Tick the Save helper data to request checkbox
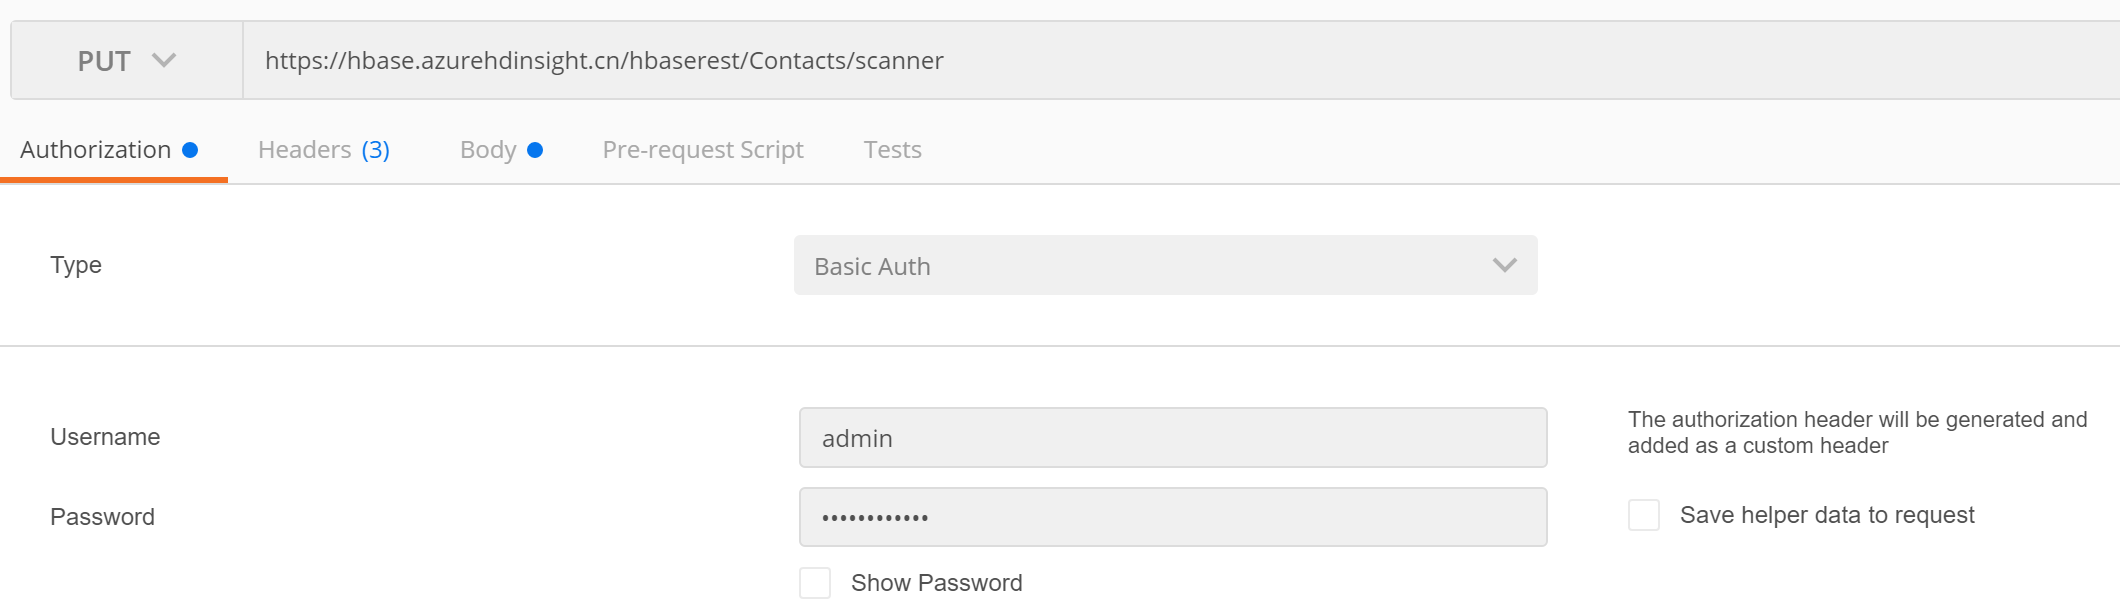This screenshot has width=2120, height=611. coord(1644,515)
